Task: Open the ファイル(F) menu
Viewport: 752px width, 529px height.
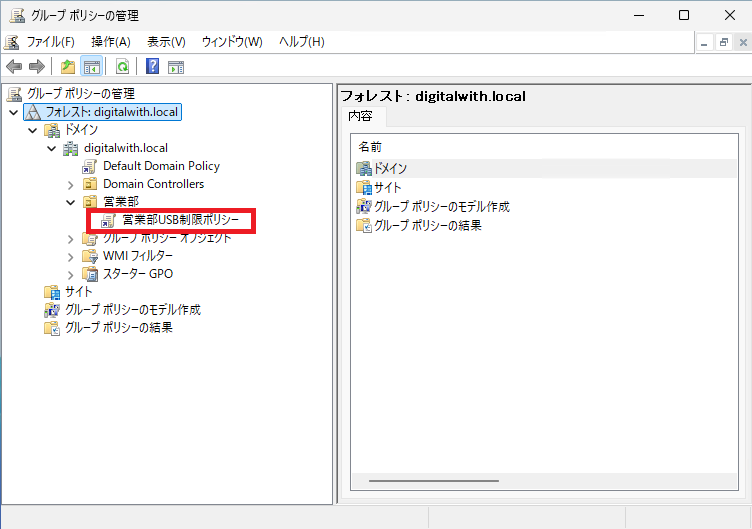Action: point(50,42)
